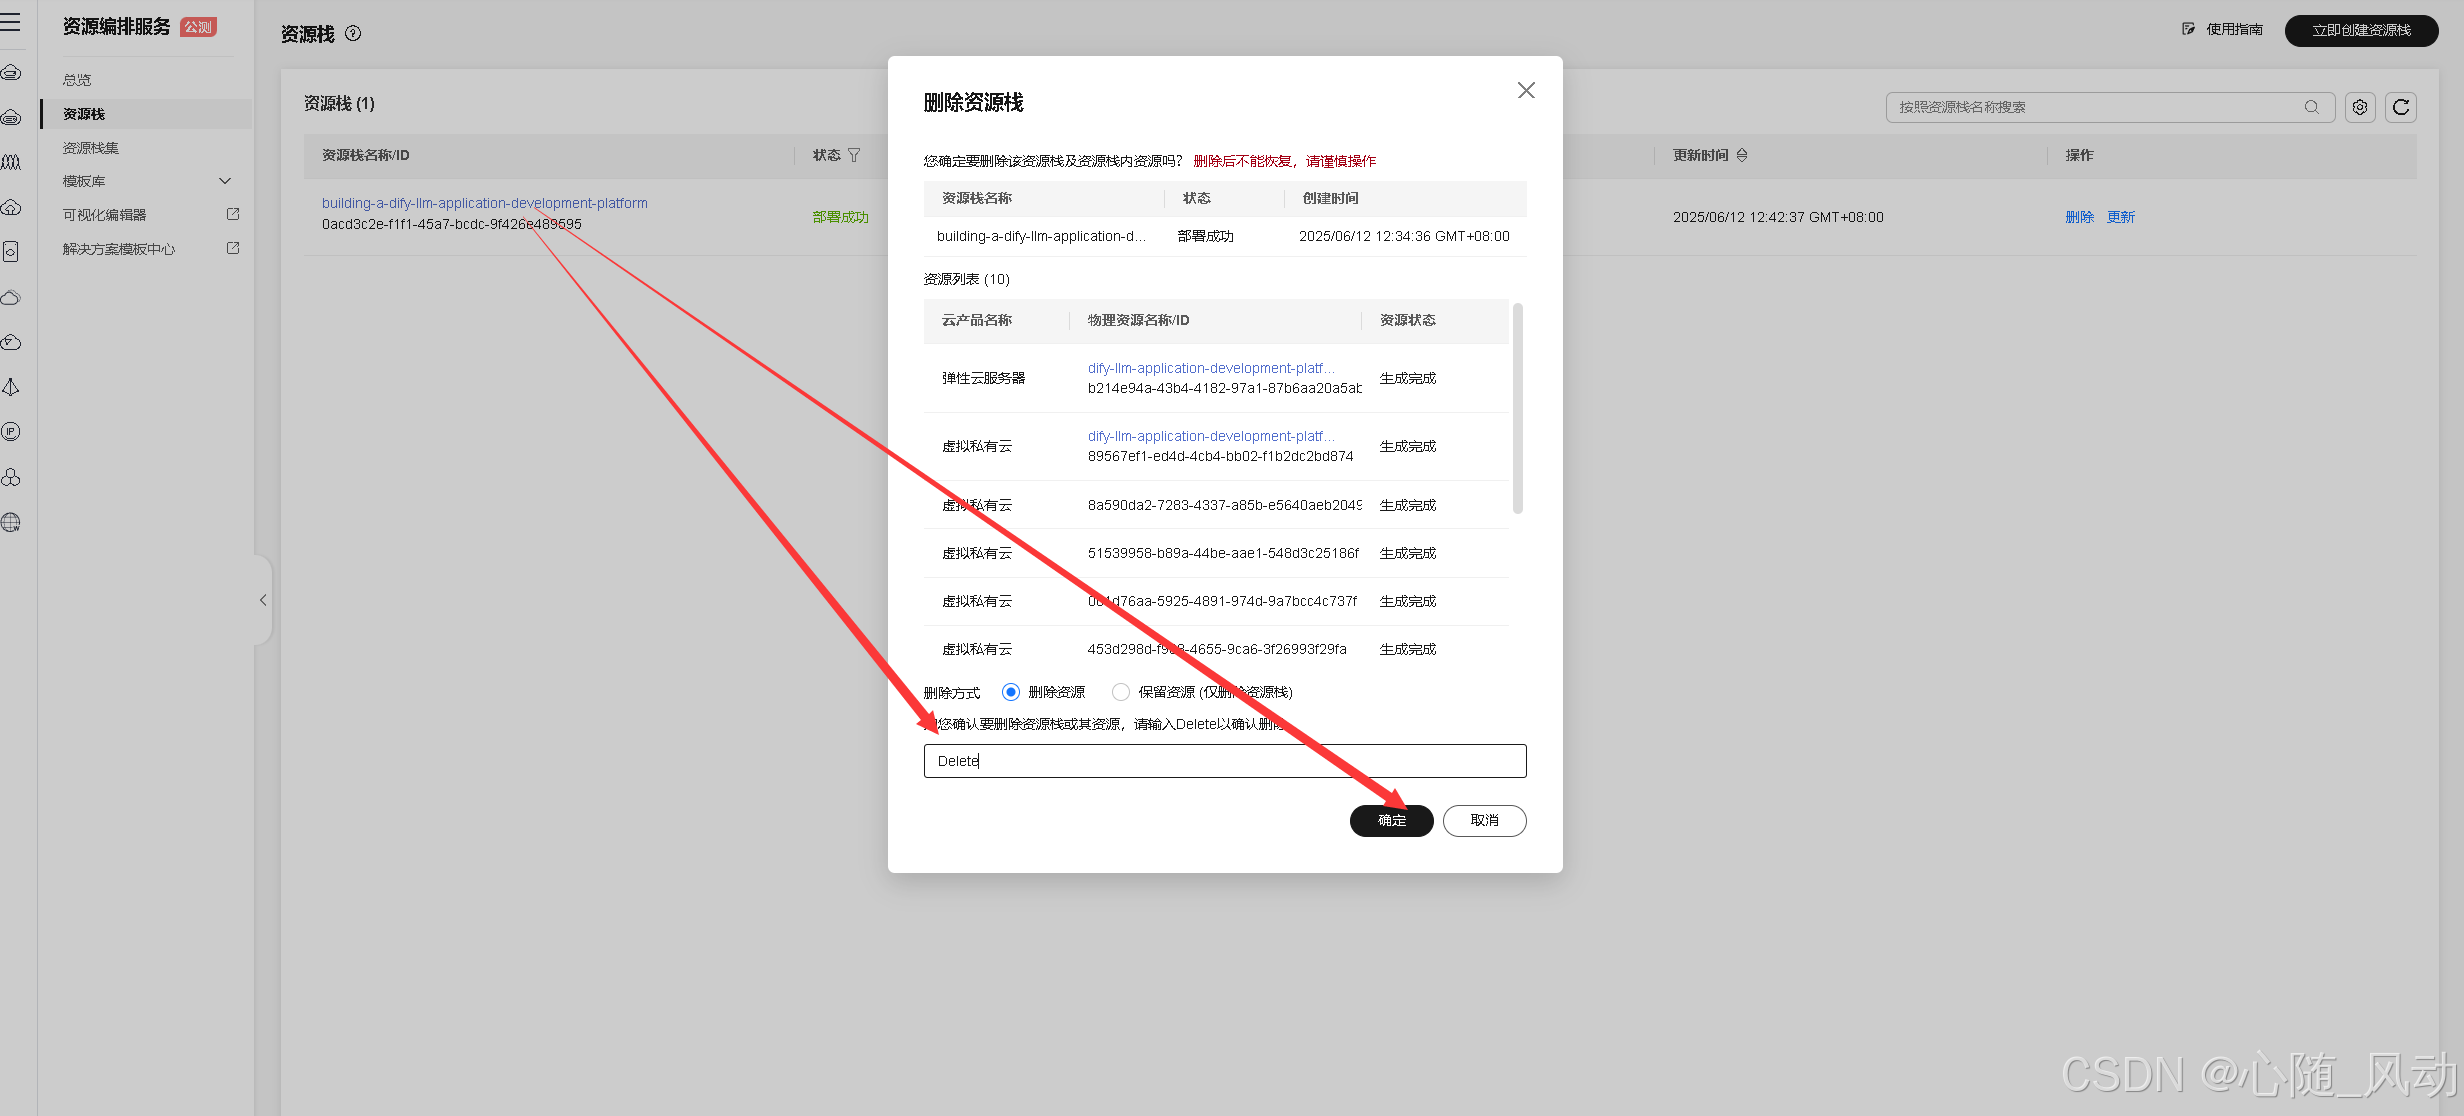Click the settings gear icon near search

[2360, 107]
